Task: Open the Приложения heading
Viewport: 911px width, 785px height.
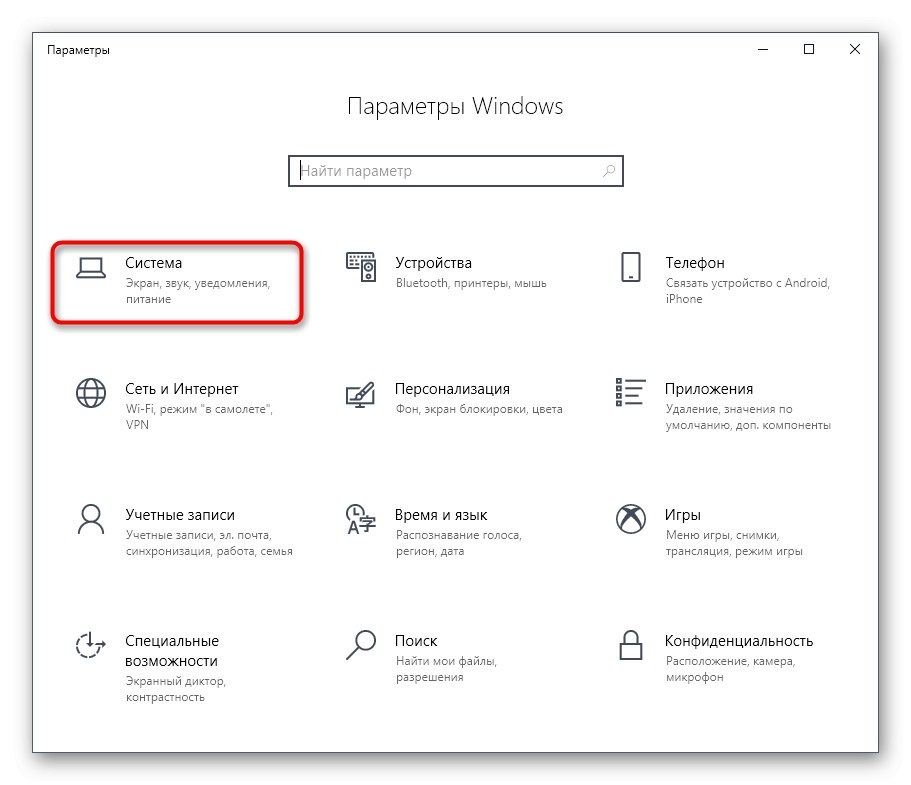Action: [x=709, y=389]
